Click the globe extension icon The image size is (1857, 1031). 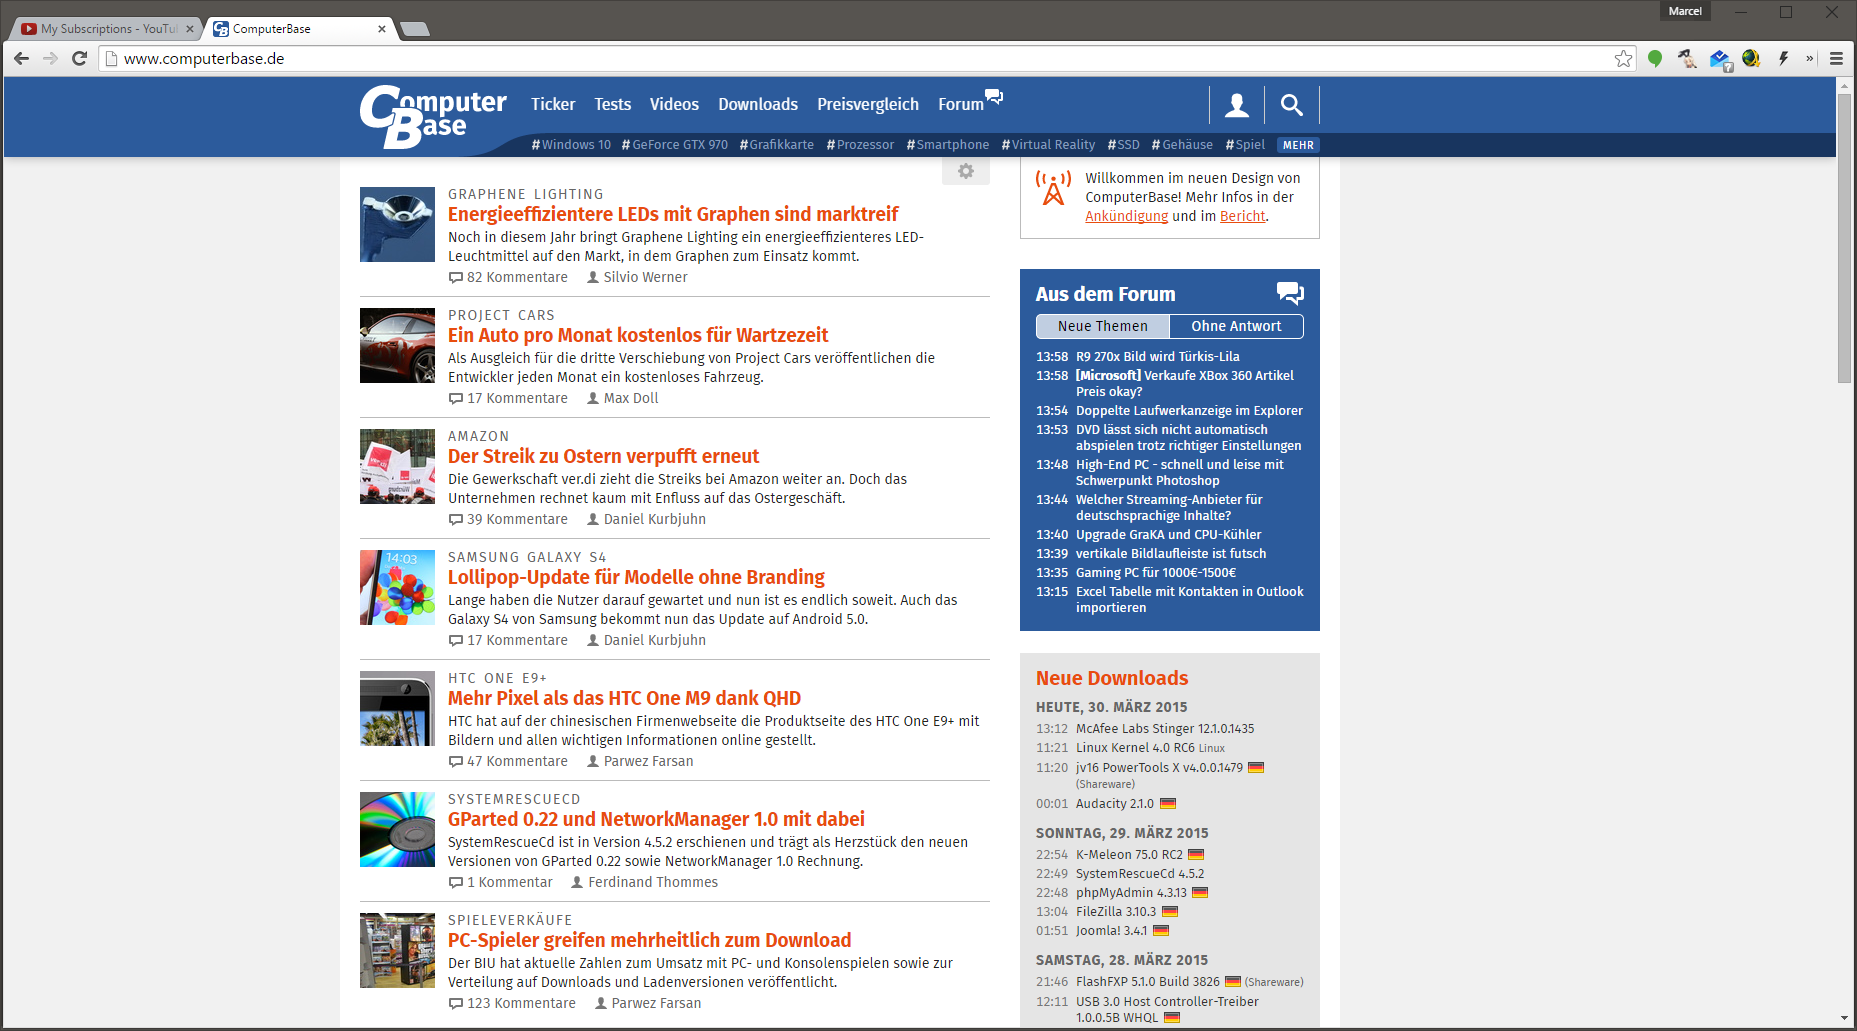(x=1751, y=58)
